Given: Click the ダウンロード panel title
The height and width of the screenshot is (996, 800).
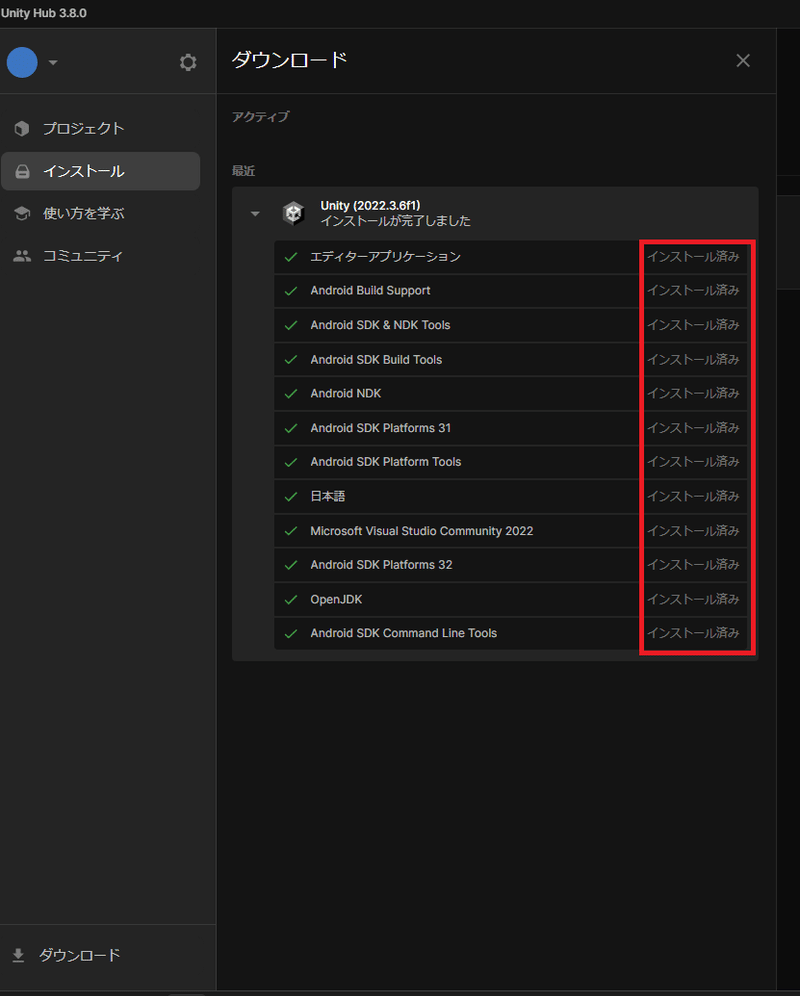Looking at the screenshot, I should pyautogui.click(x=289, y=60).
